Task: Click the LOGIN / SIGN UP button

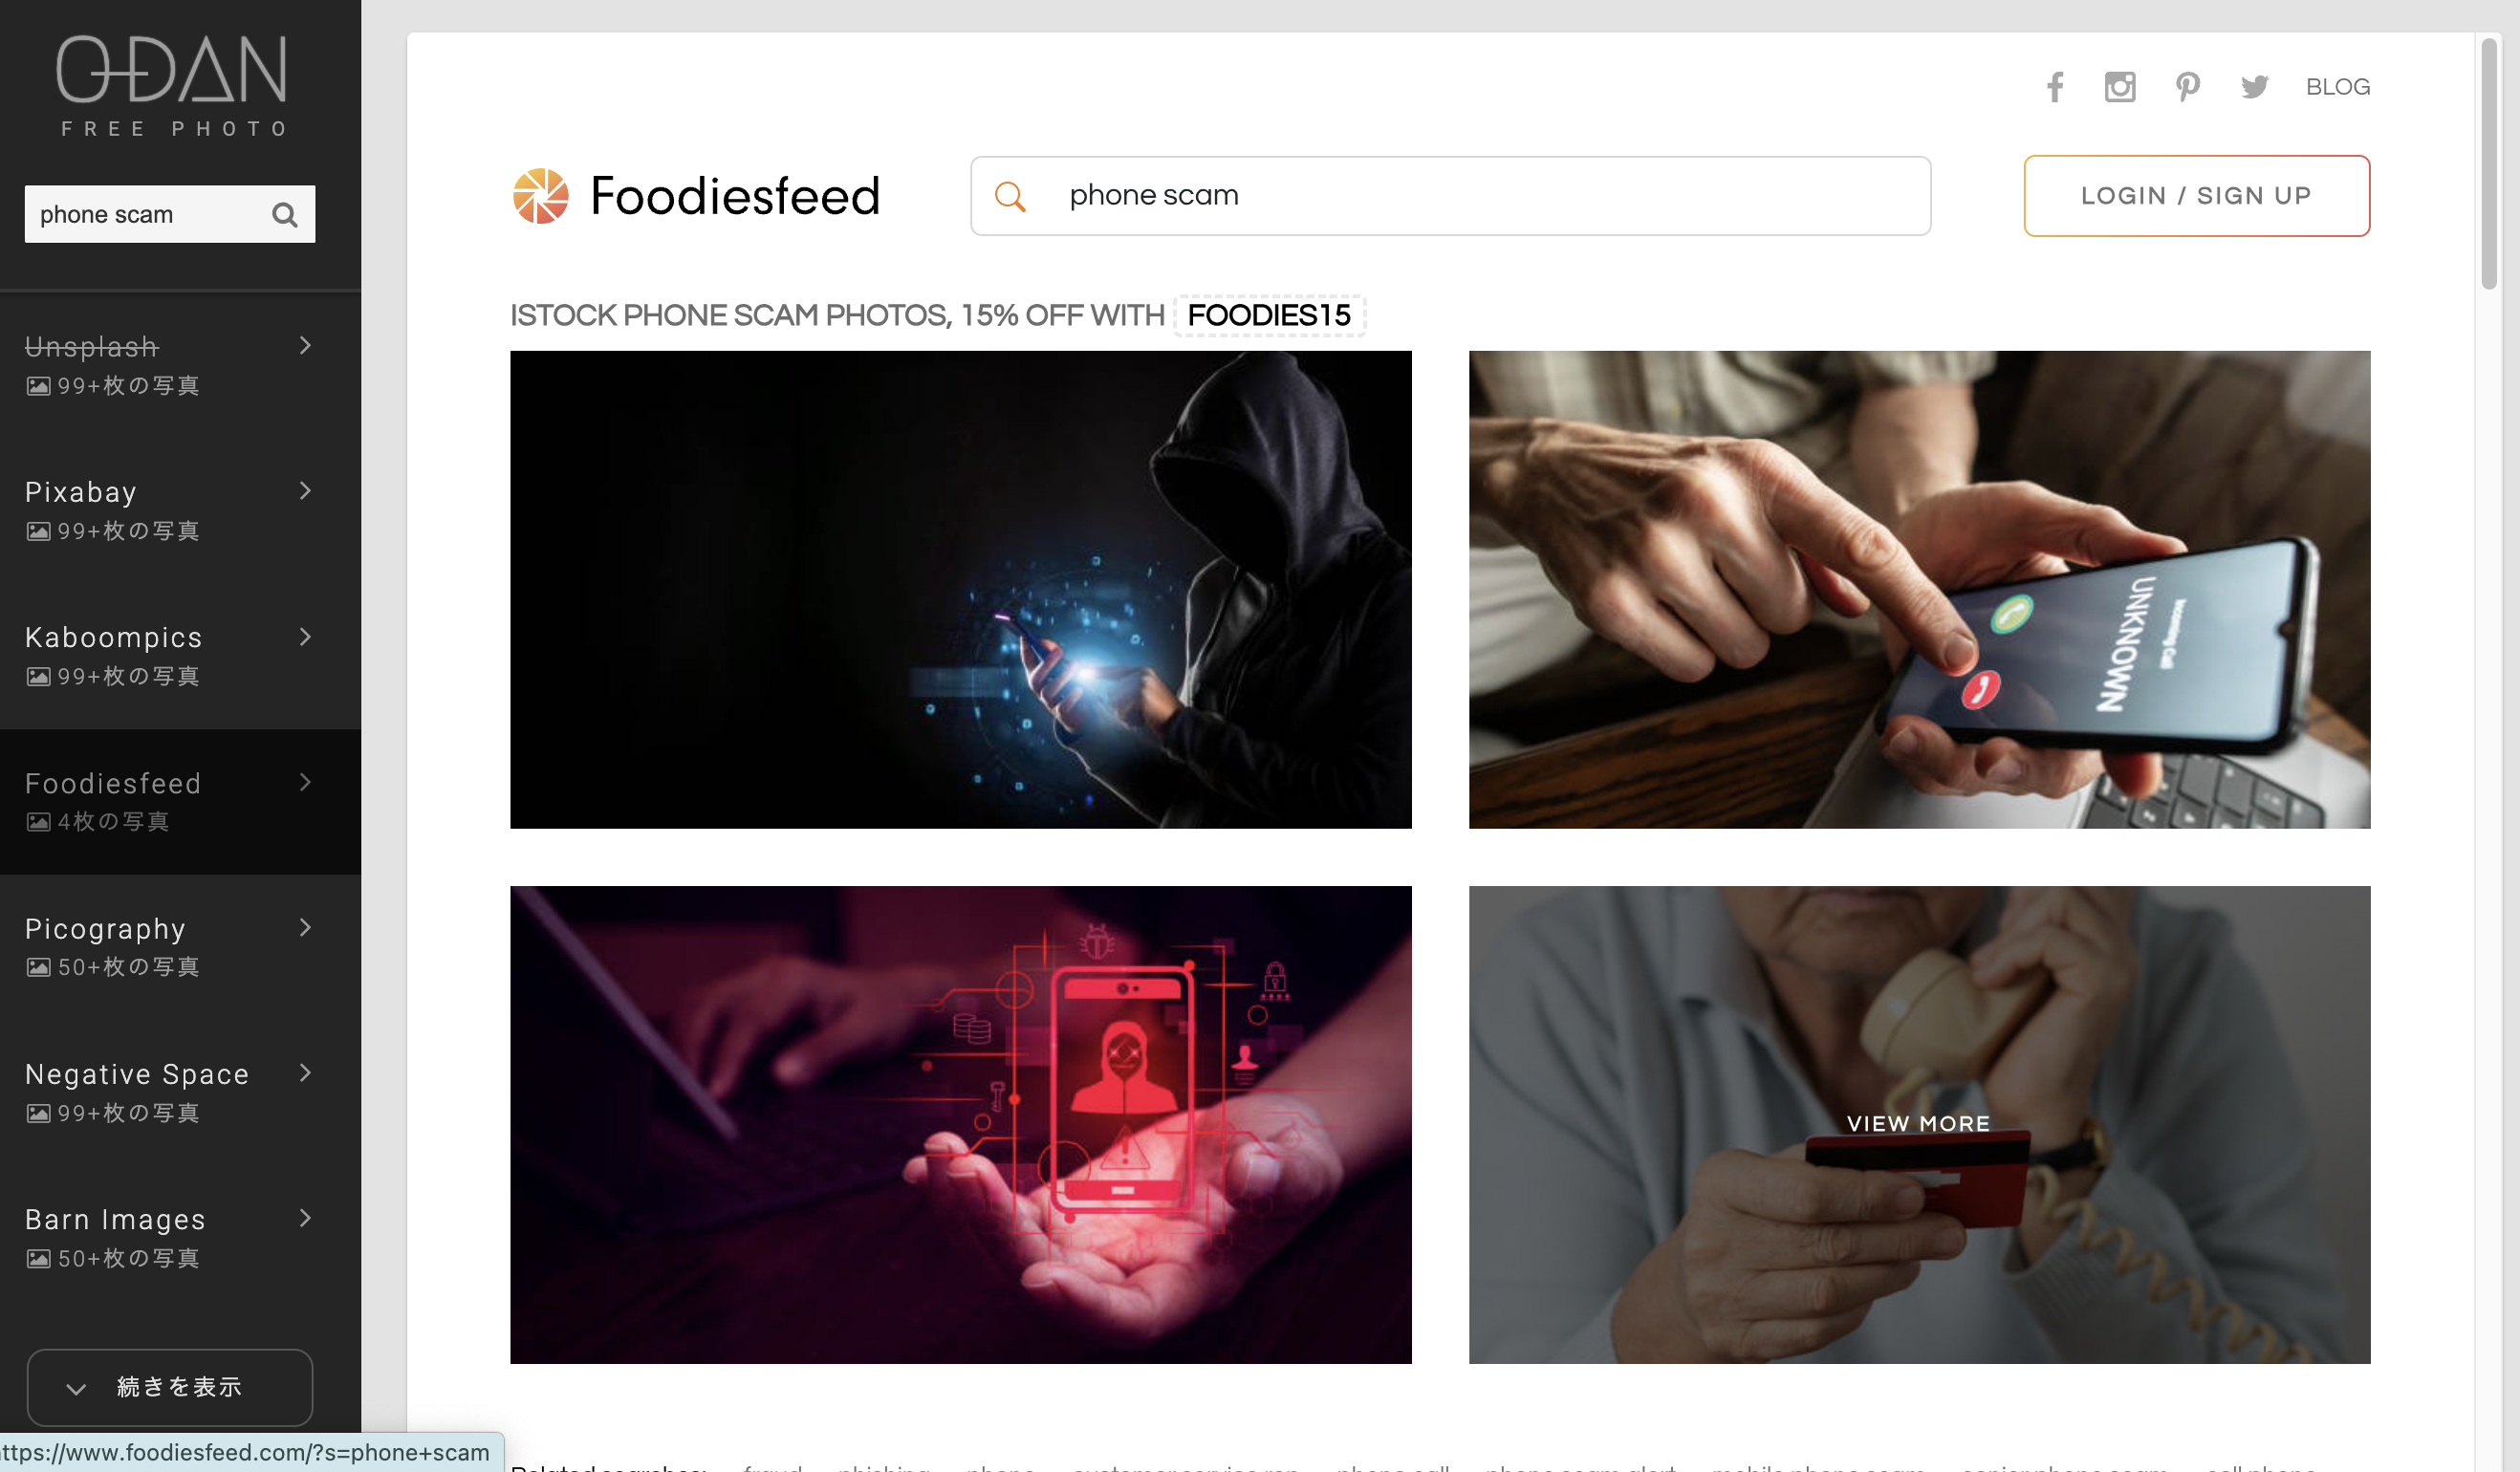Action: coord(2196,196)
